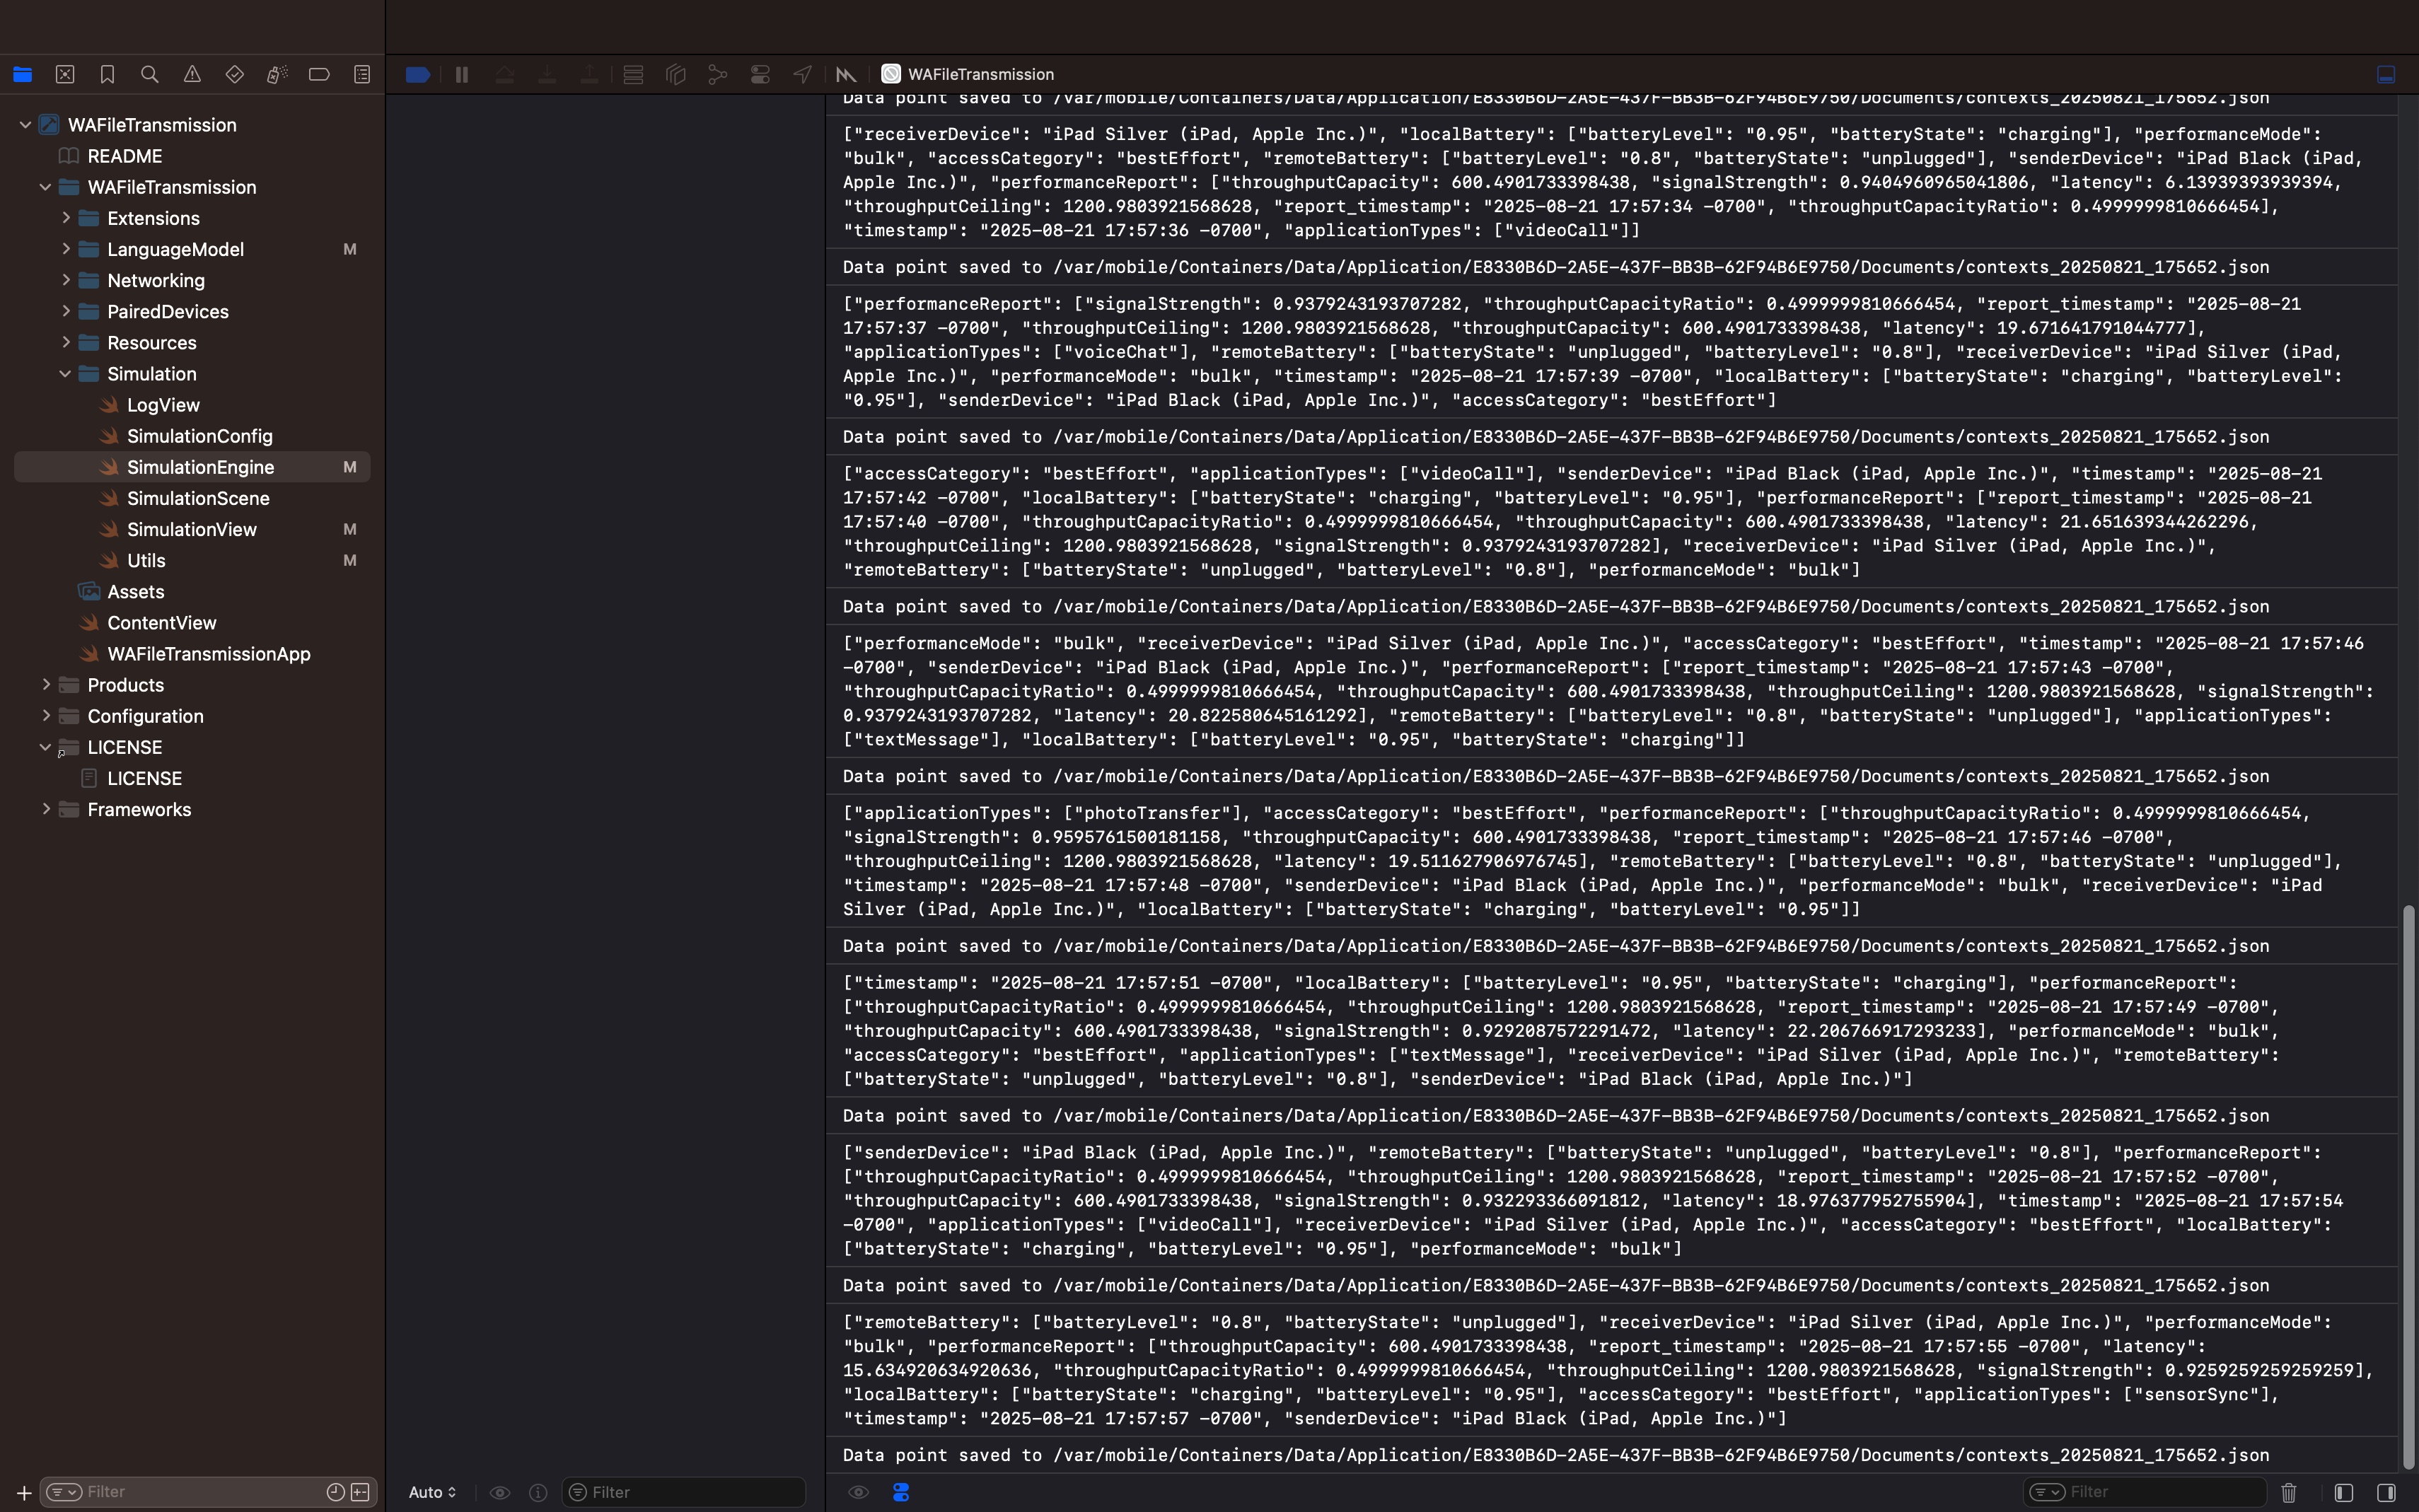Open the Source Control navigator icon
The width and height of the screenshot is (2419, 1512).
click(x=65, y=74)
